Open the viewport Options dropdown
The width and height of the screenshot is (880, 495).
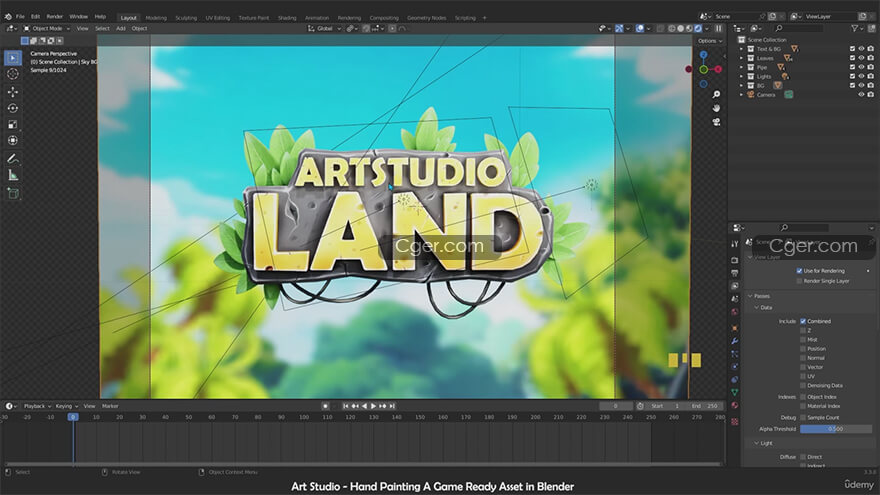coord(710,41)
